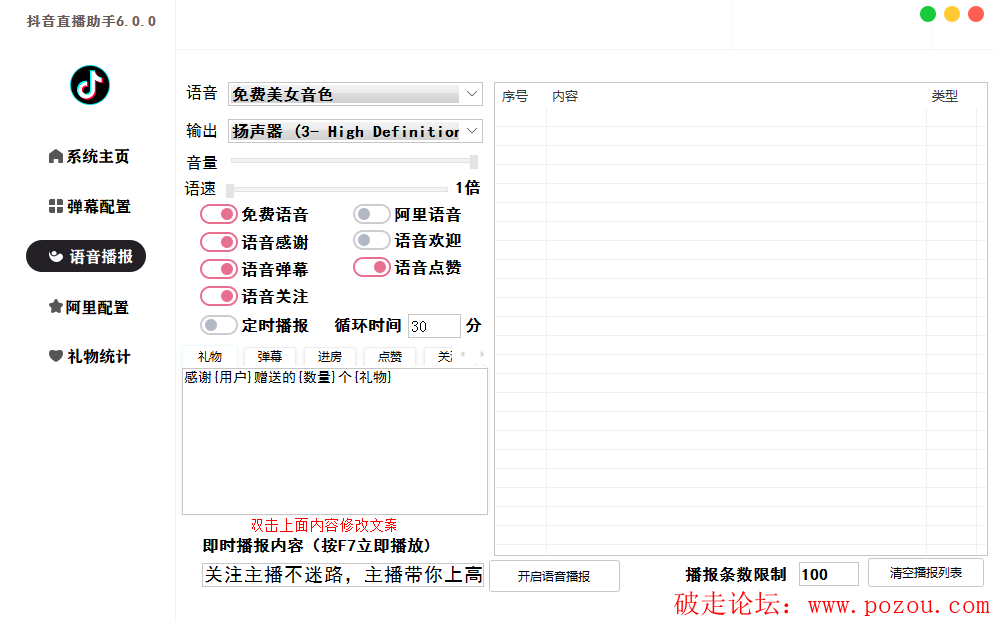Click the 清空播报列表 button
Screen dimensions: 995x621
(926, 573)
